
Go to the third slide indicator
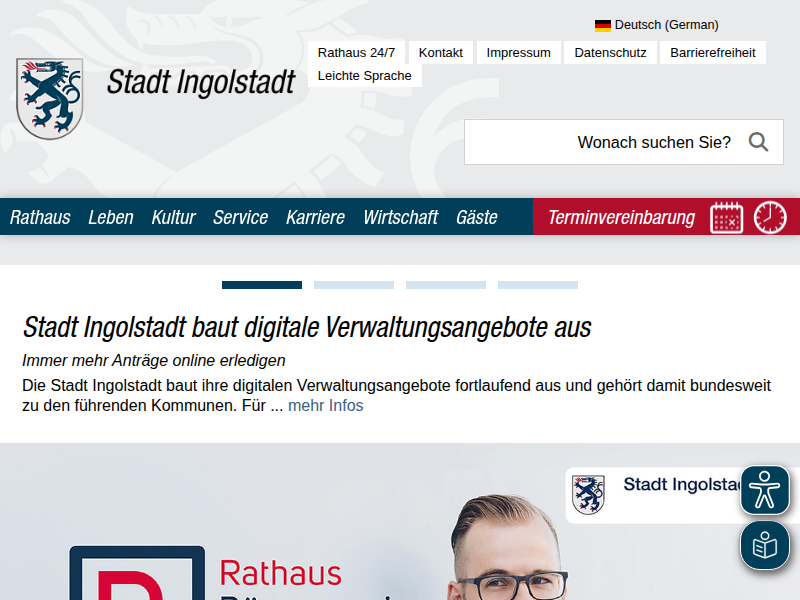click(x=446, y=285)
